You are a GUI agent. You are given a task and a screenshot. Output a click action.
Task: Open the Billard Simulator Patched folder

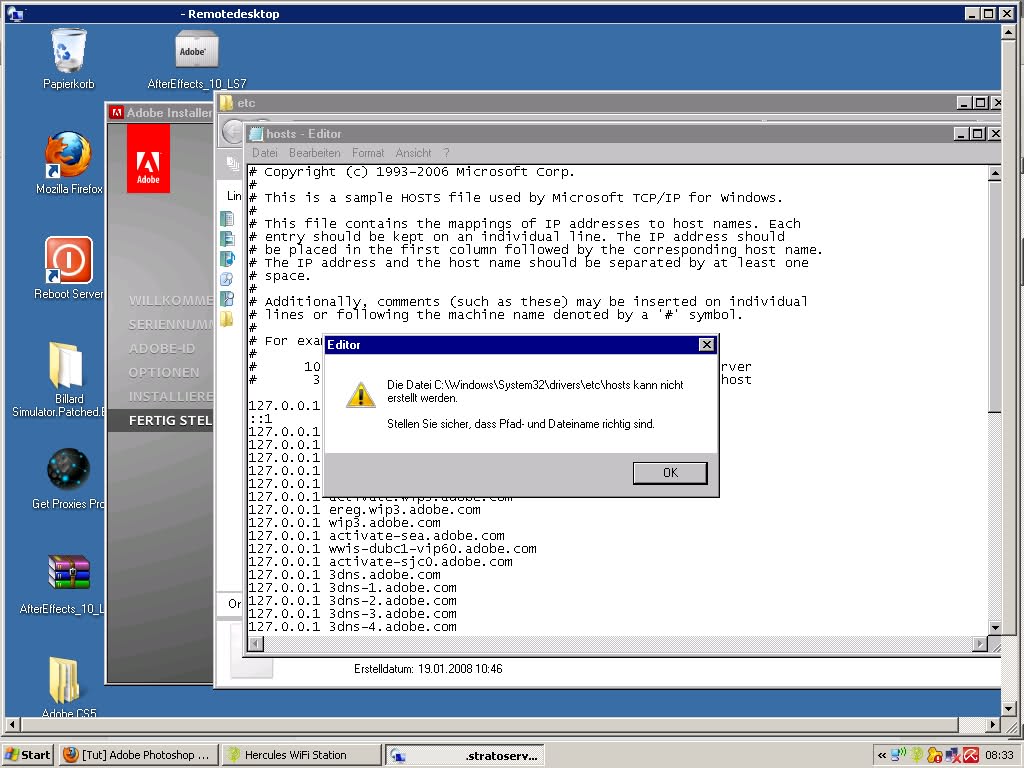point(68,366)
